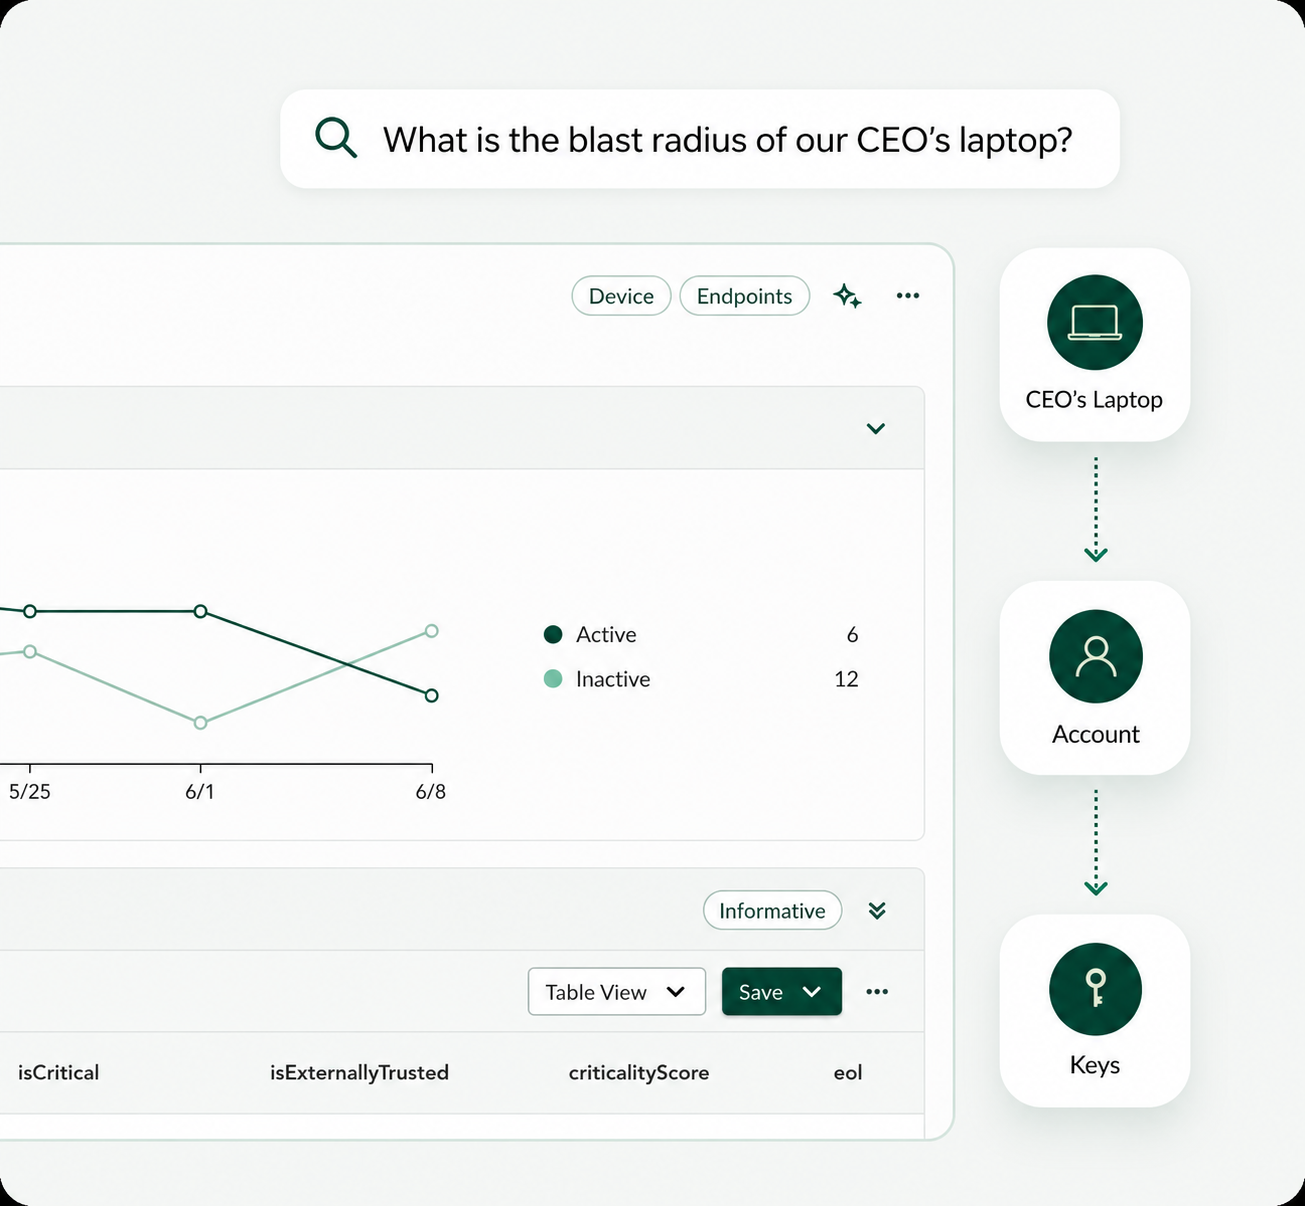Click the Inactive data point at 6/8
This screenshot has height=1206, width=1305.
tap(432, 631)
